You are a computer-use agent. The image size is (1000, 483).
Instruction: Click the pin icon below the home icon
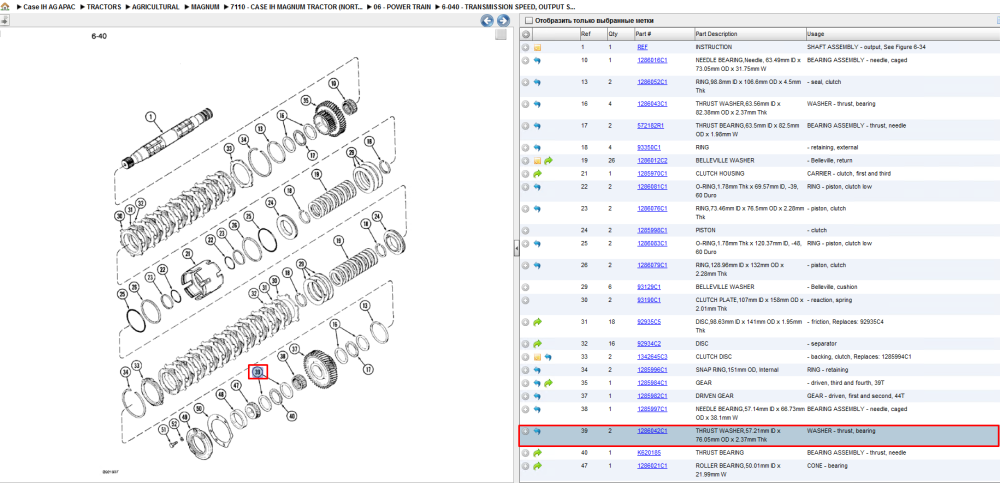coord(4,20)
